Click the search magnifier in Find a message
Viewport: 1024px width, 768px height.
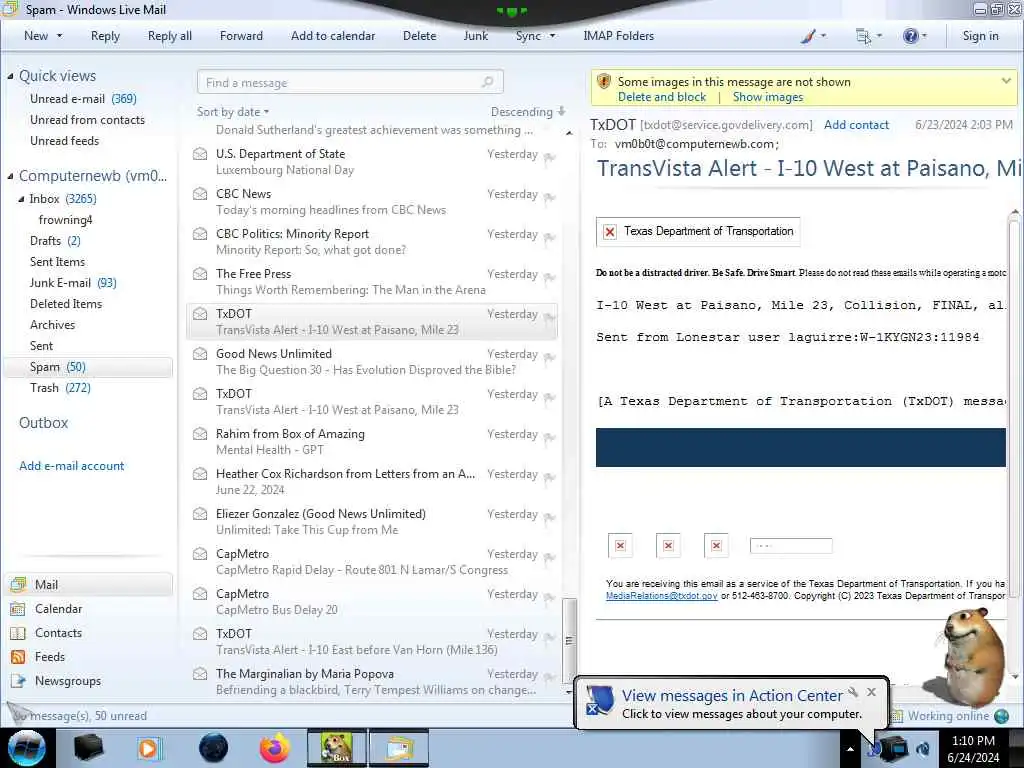487,82
